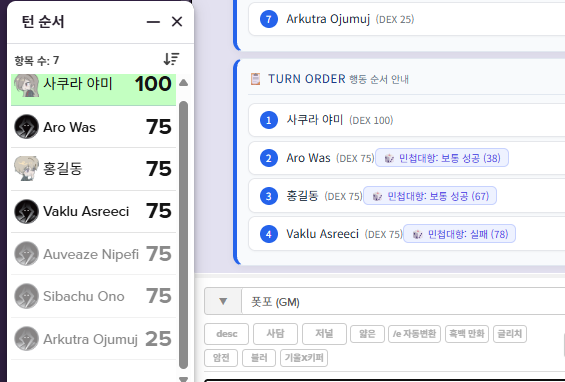This screenshot has width=565, height=382.
Task: Close the 턴 순서 panel
Action: (x=177, y=22)
